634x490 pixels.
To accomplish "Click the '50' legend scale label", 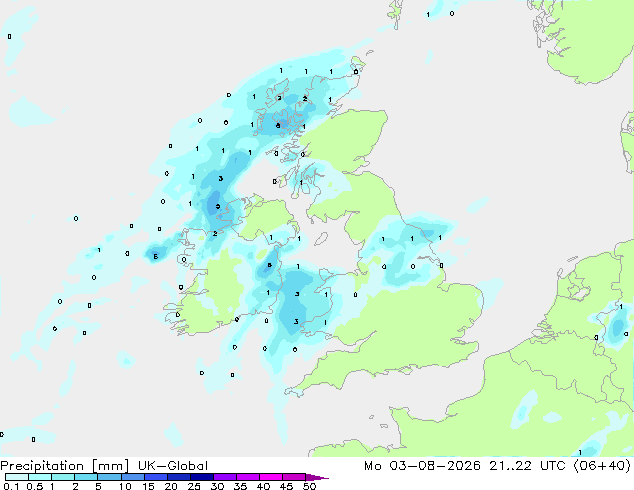I will 309,486.
